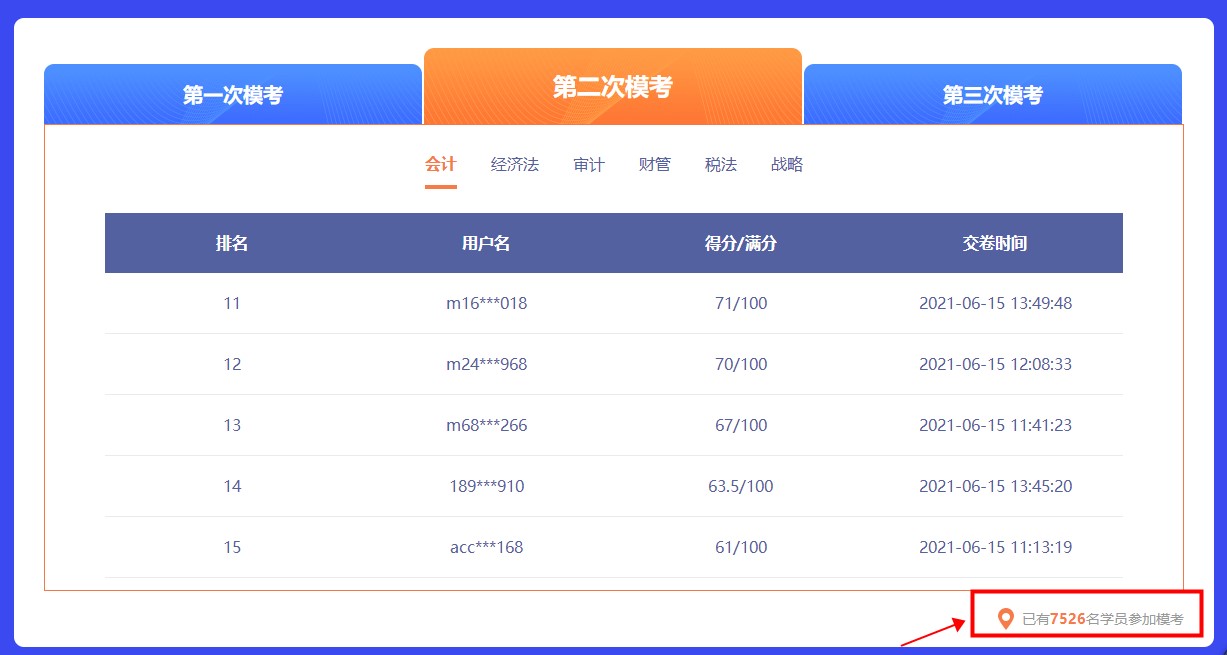The image size is (1227, 655).
Task: Click rank number 14
Action: point(232,486)
